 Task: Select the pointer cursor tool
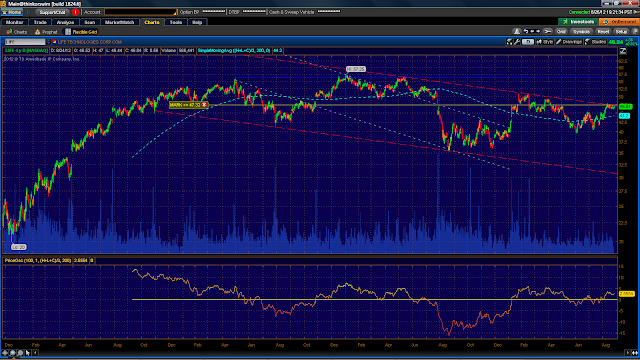[x=28, y=353]
